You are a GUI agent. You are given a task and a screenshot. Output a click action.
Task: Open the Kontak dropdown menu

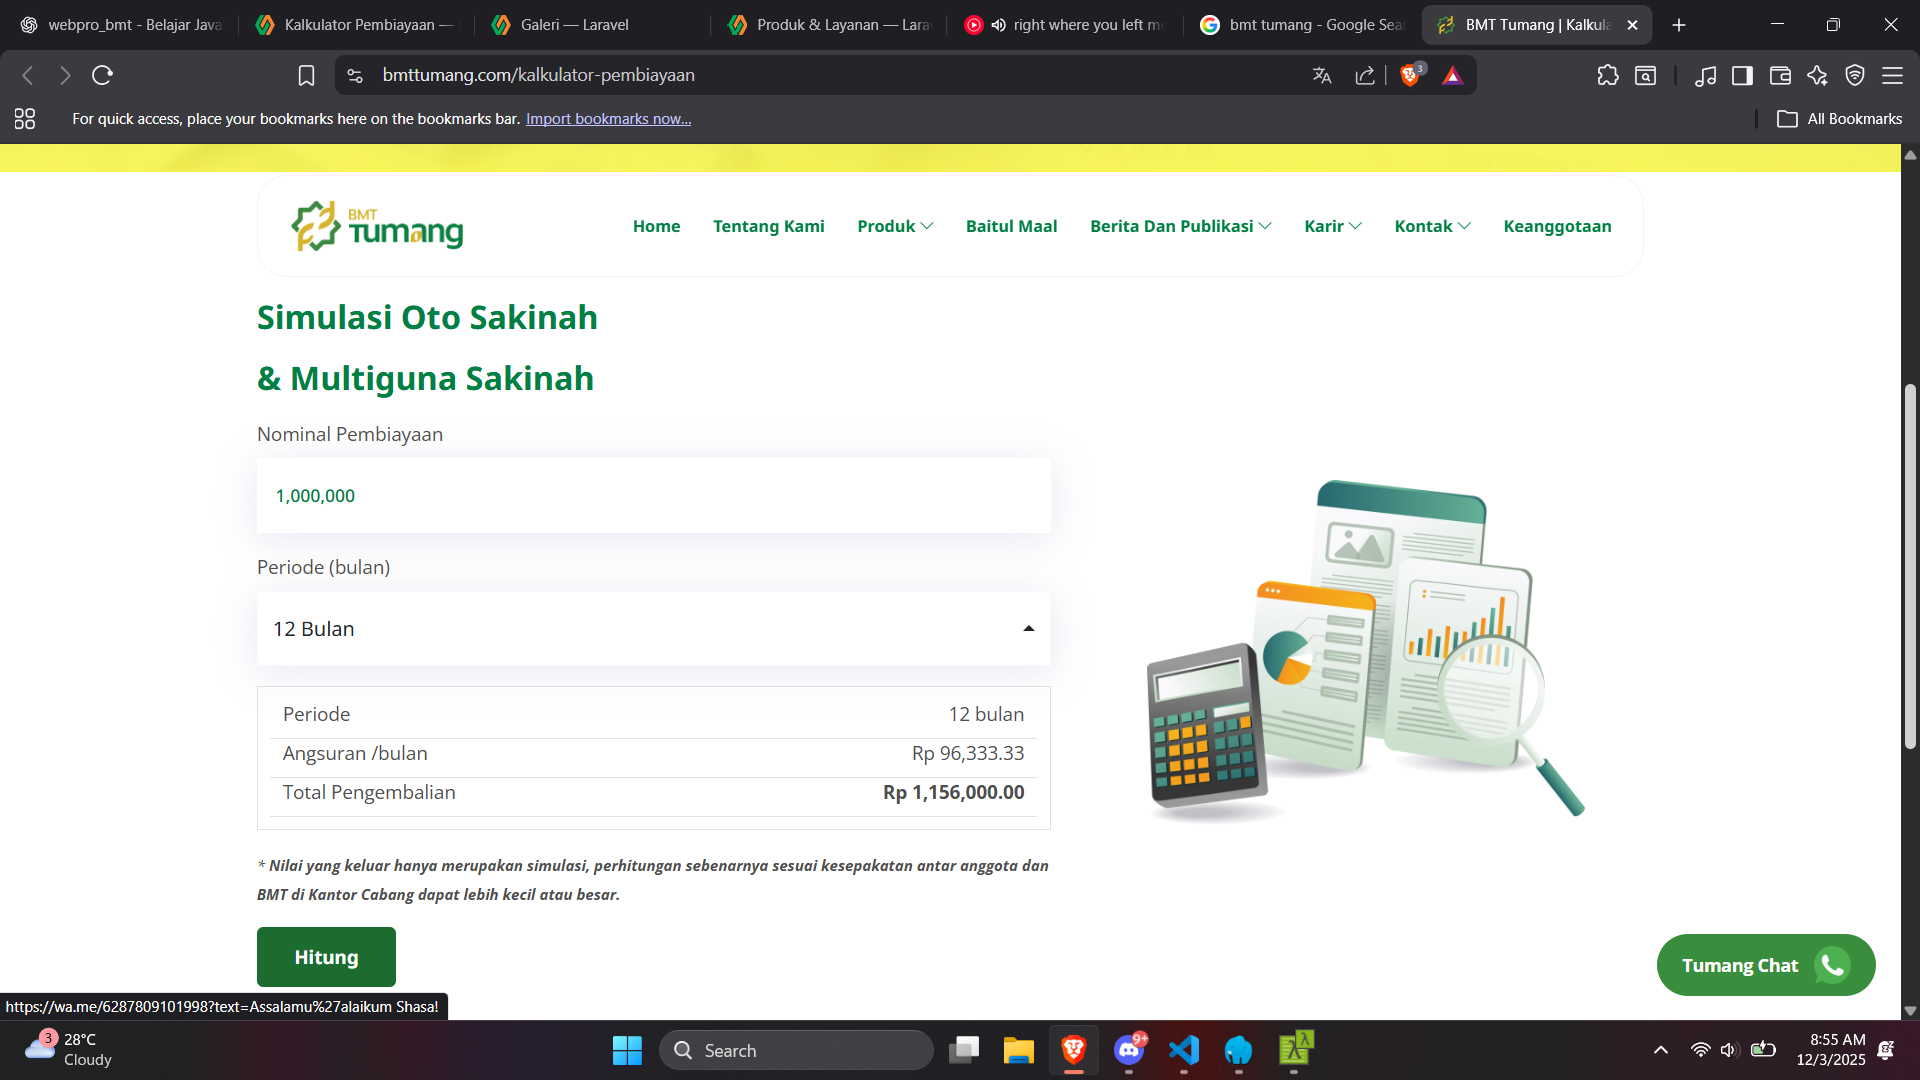coord(1432,226)
